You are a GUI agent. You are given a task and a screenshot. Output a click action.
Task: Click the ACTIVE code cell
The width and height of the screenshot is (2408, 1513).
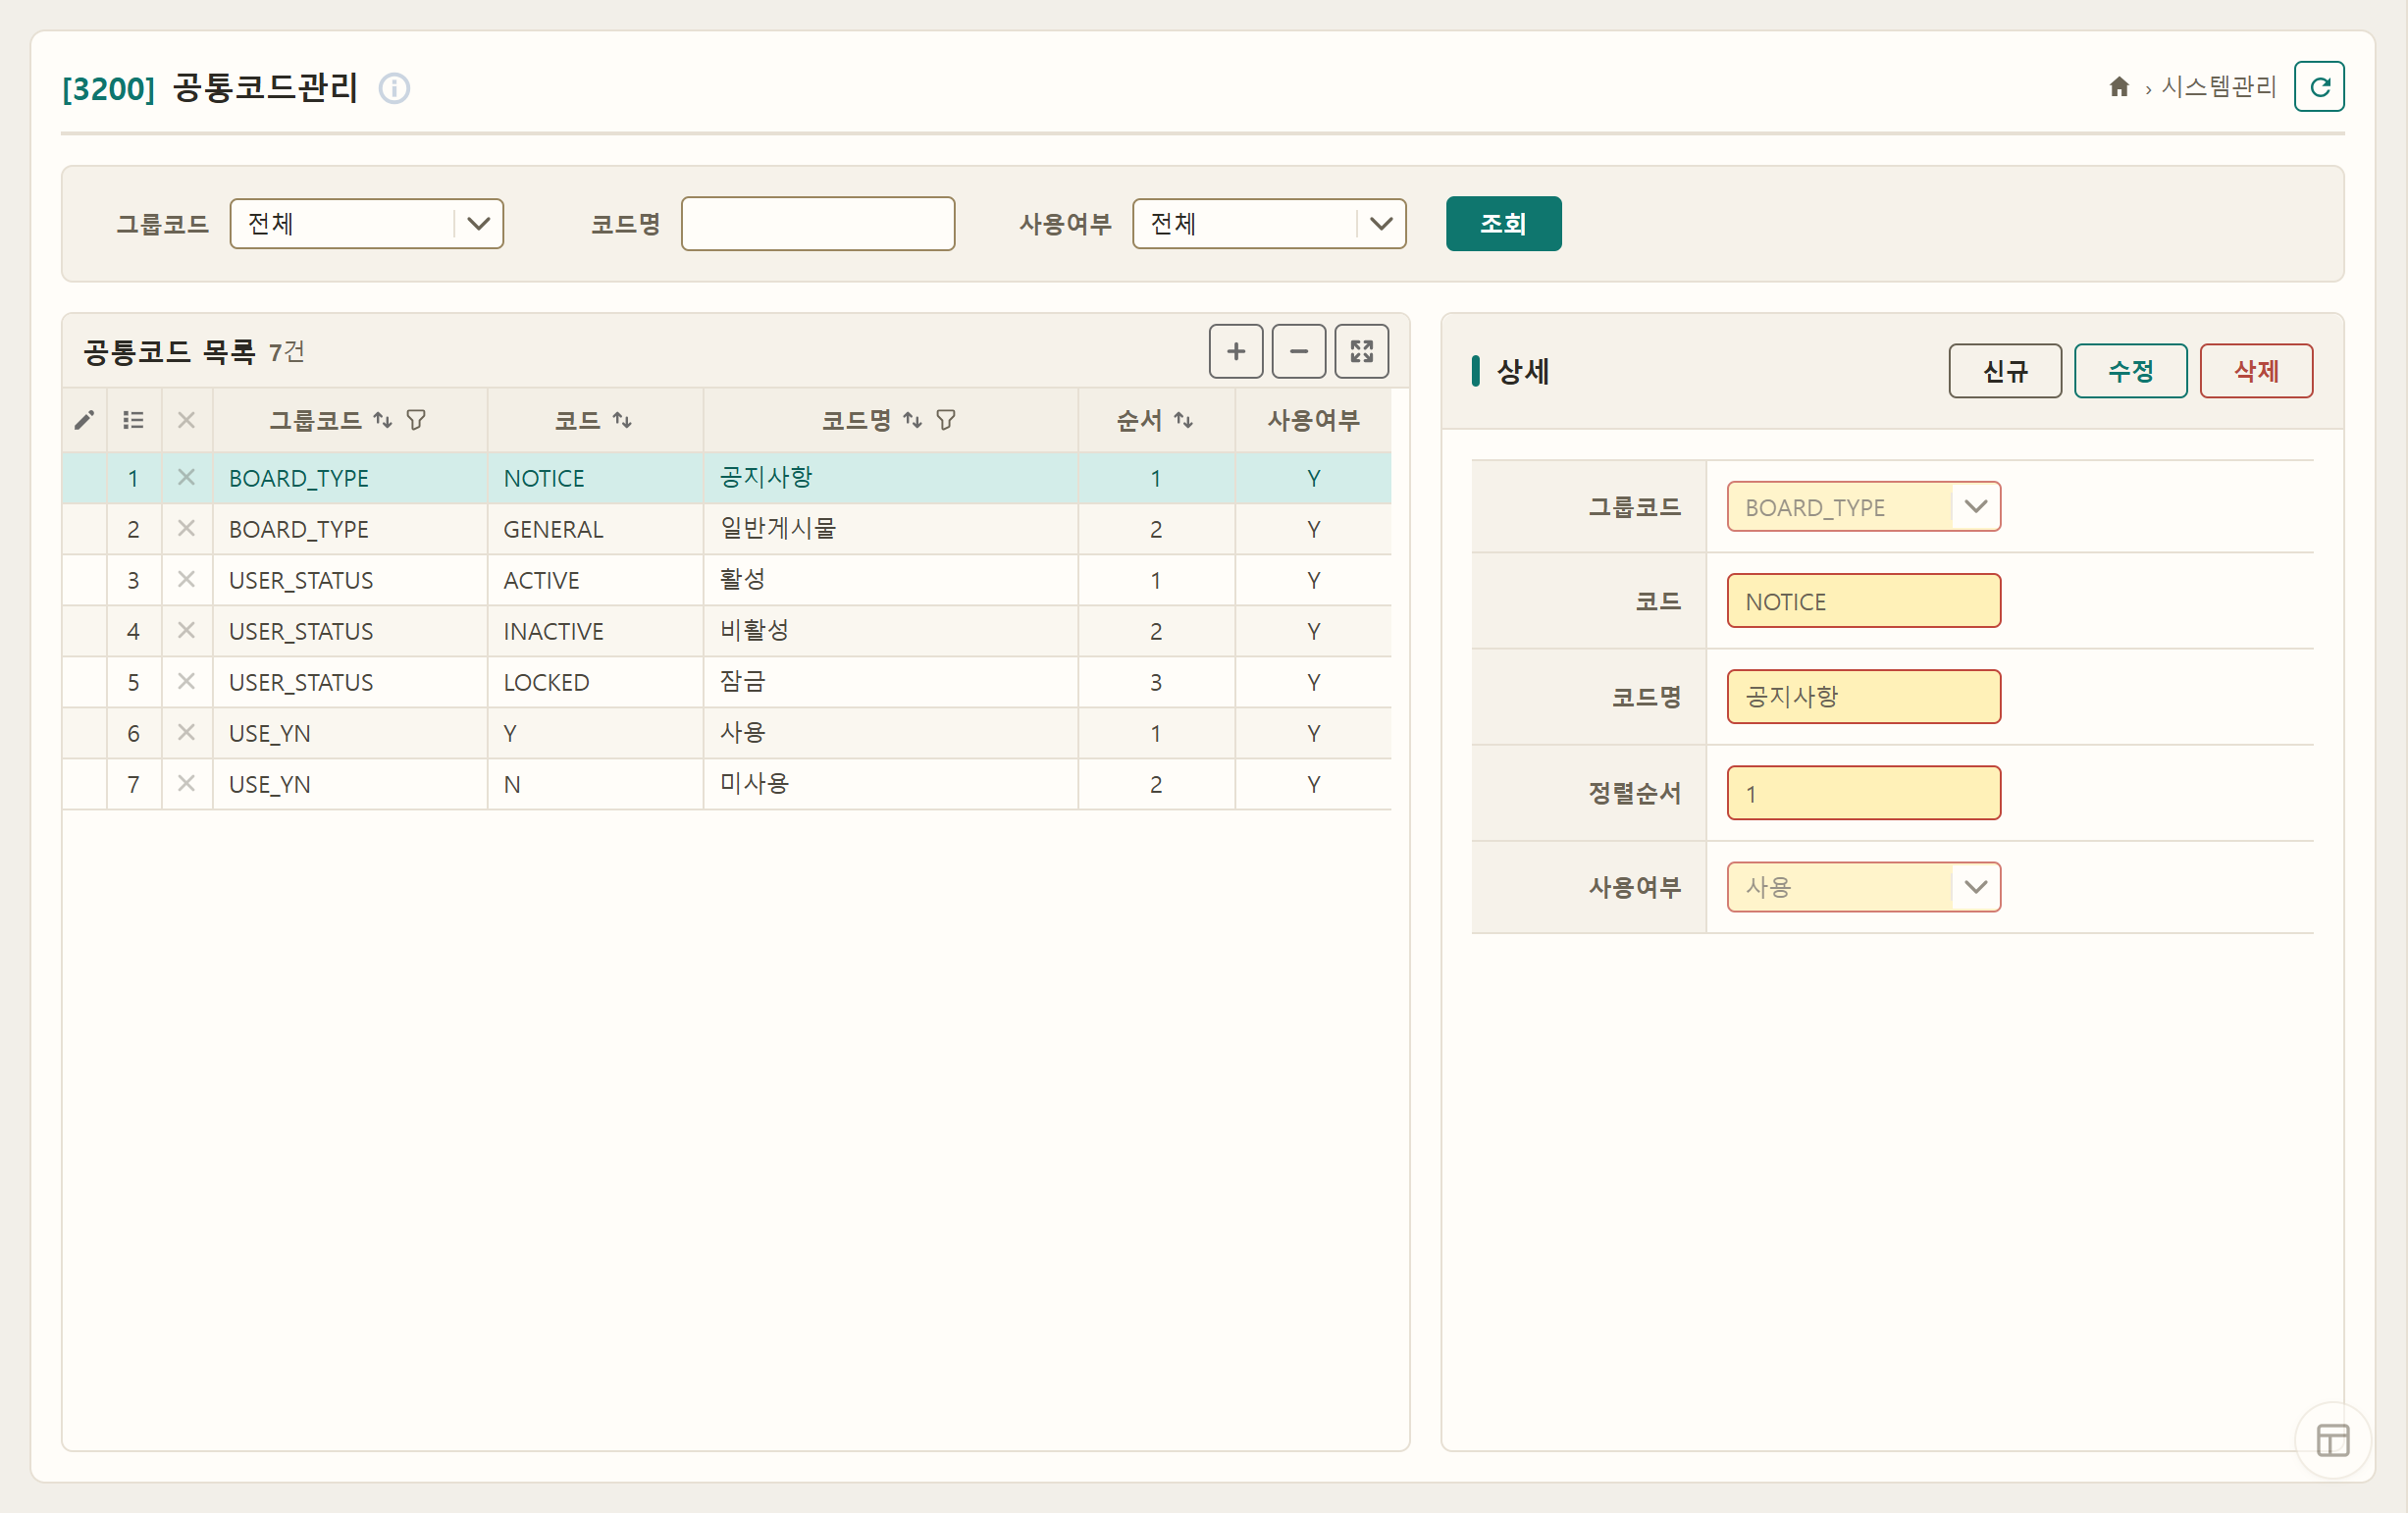[595, 580]
